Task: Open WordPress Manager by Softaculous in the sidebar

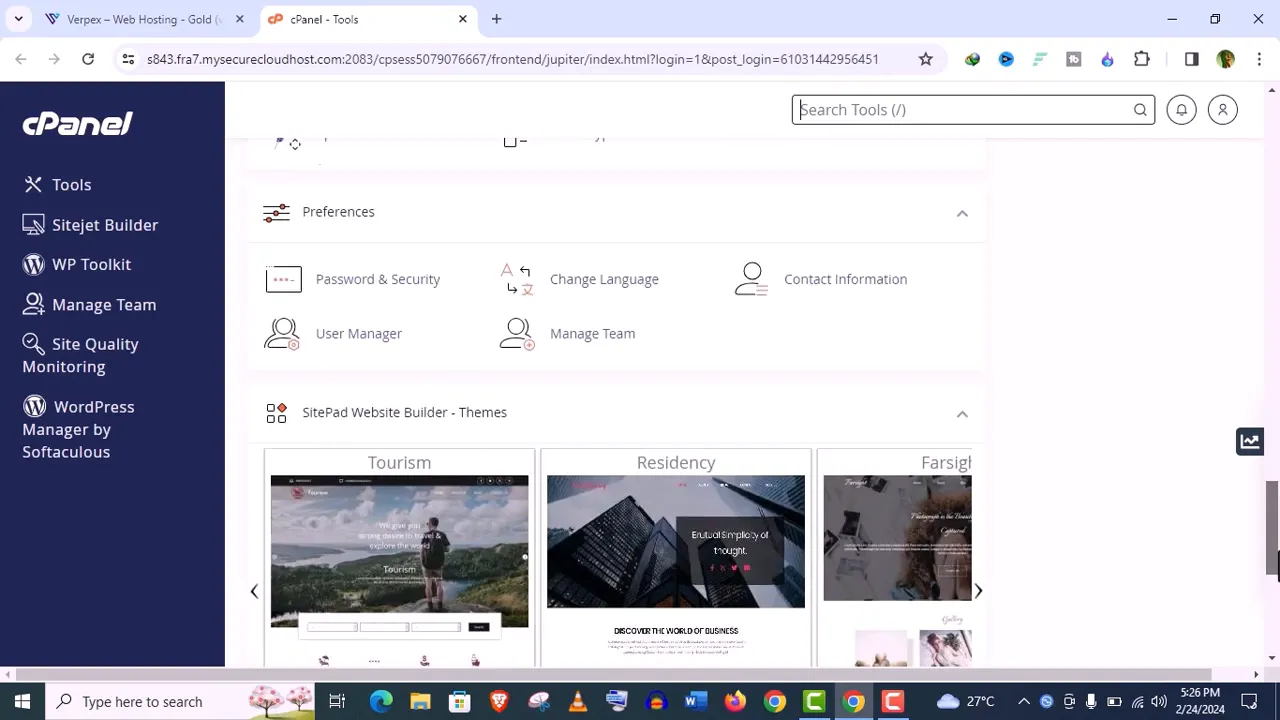Action: point(79,429)
